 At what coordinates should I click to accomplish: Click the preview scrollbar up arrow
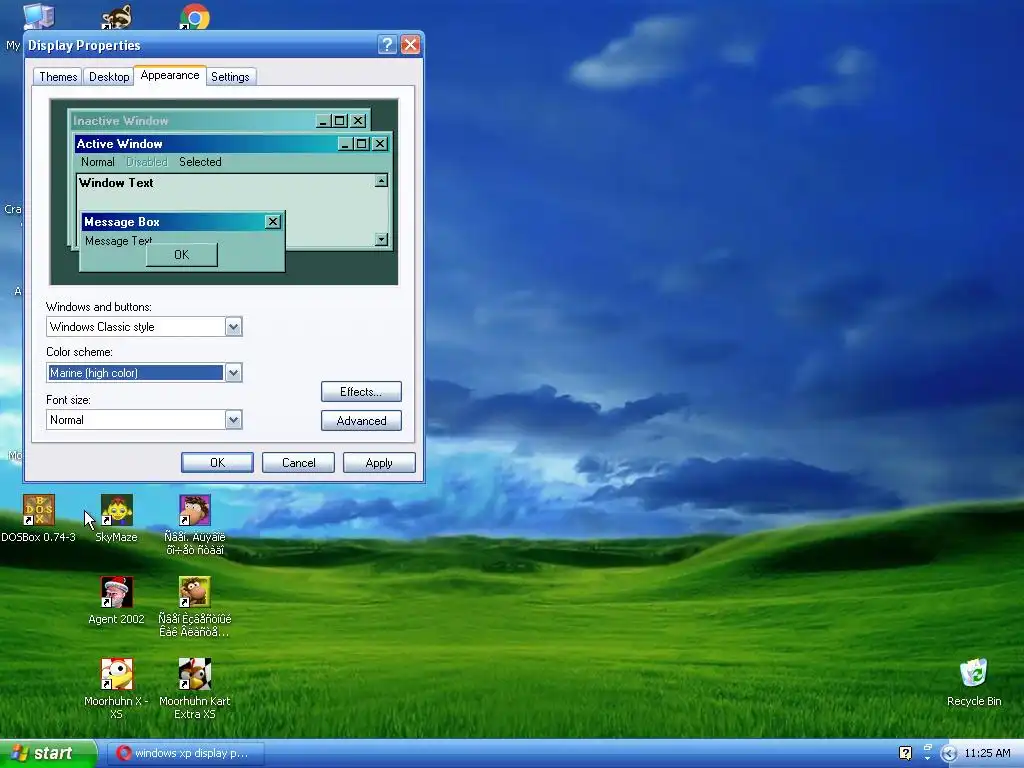point(381,181)
